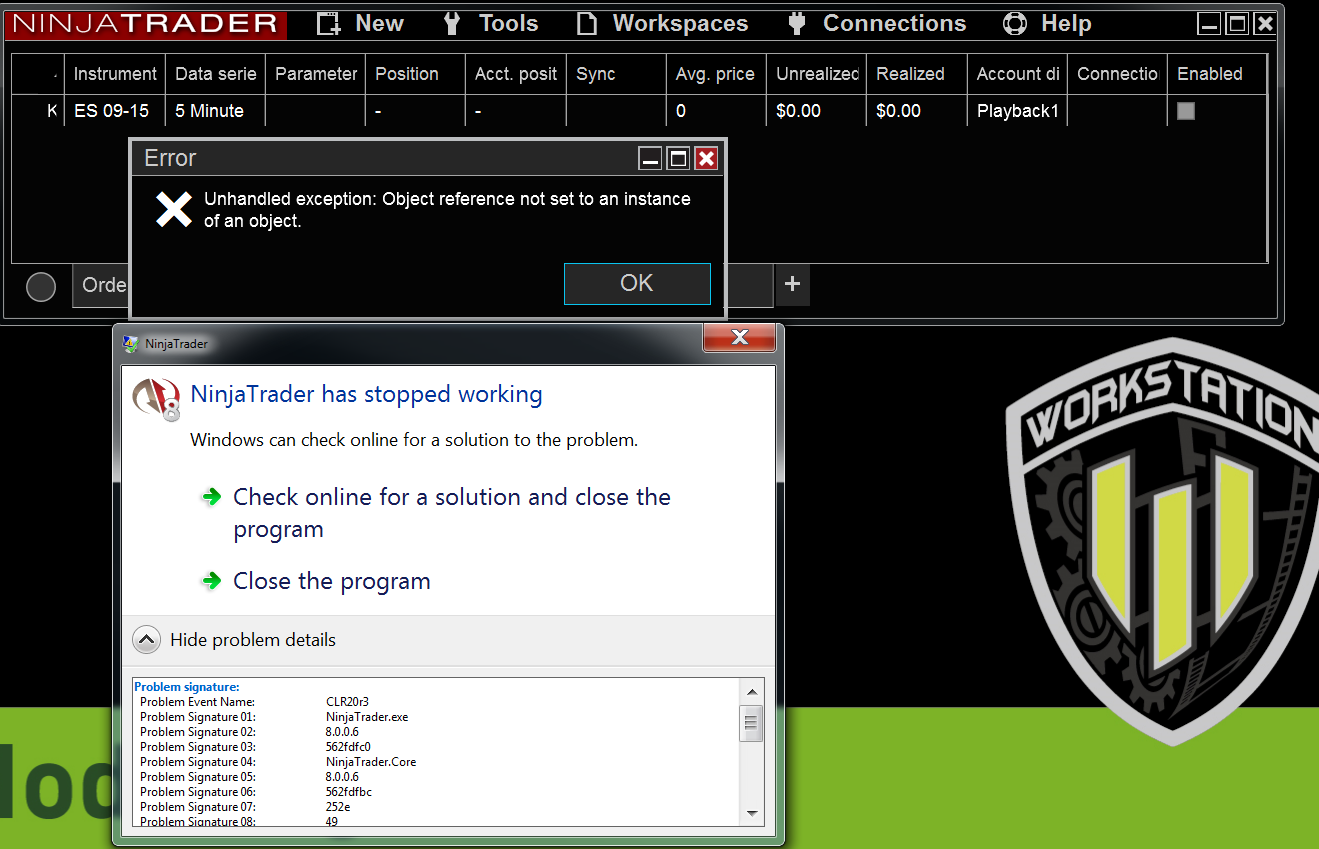Viewport: 1319px width, 849px height.
Task: Minimize the NinjaTrader Control Center window
Action: click(1210, 25)
